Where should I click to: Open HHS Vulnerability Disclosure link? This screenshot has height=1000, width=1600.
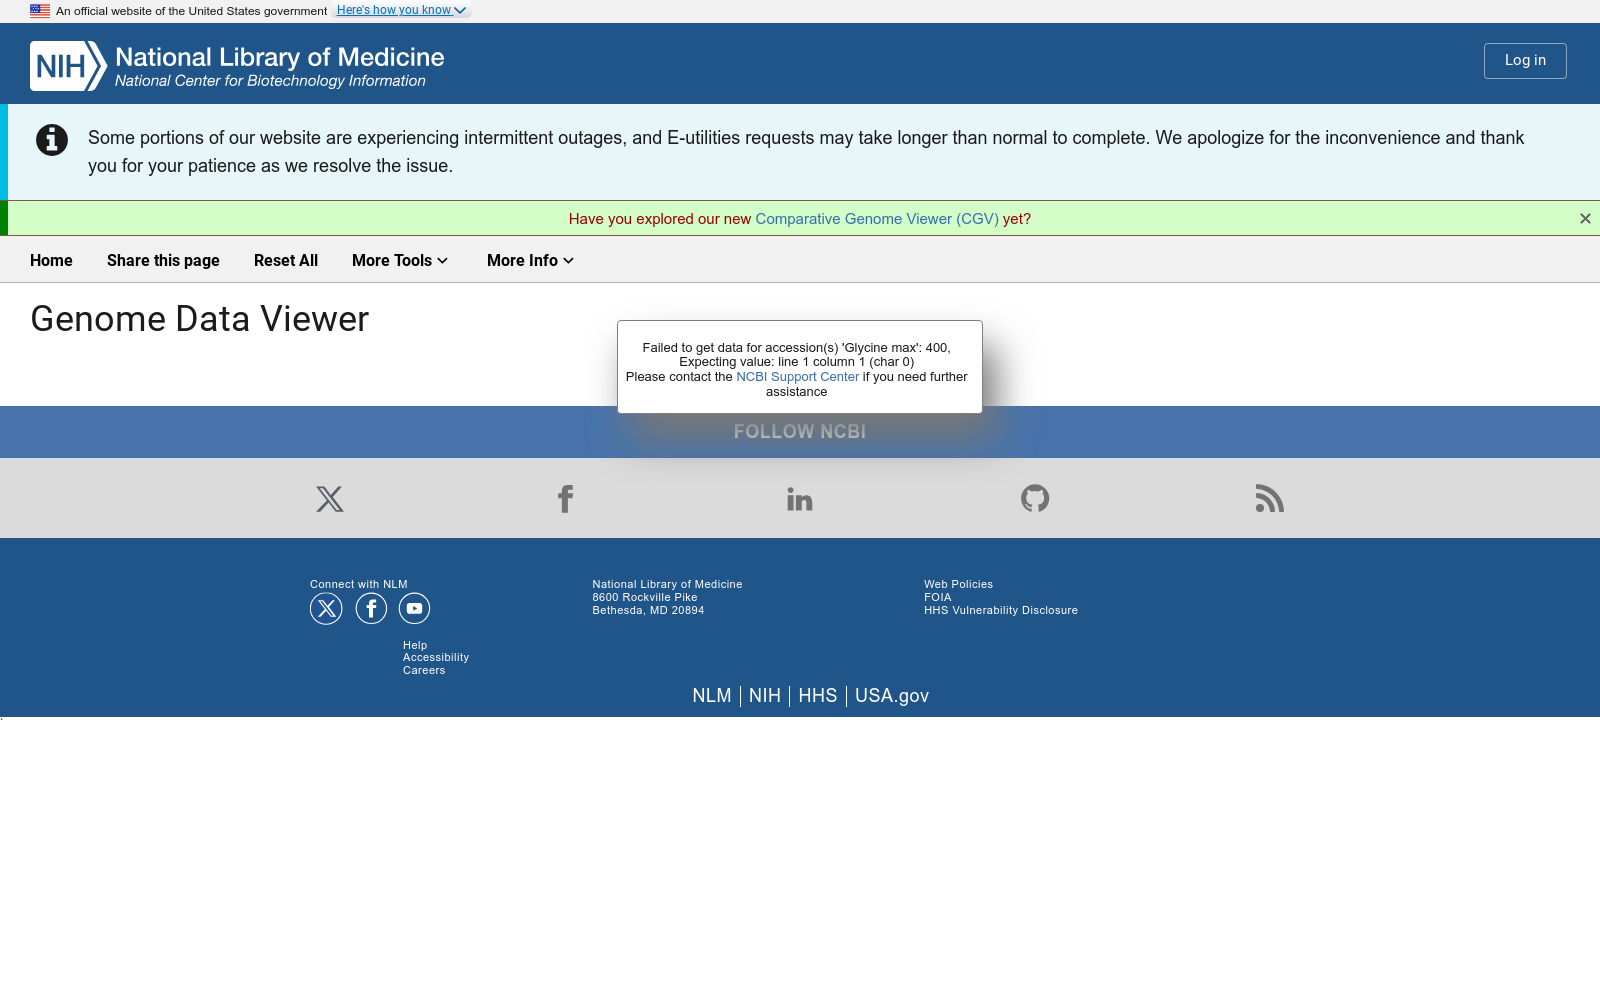[x=1001, y=610]
